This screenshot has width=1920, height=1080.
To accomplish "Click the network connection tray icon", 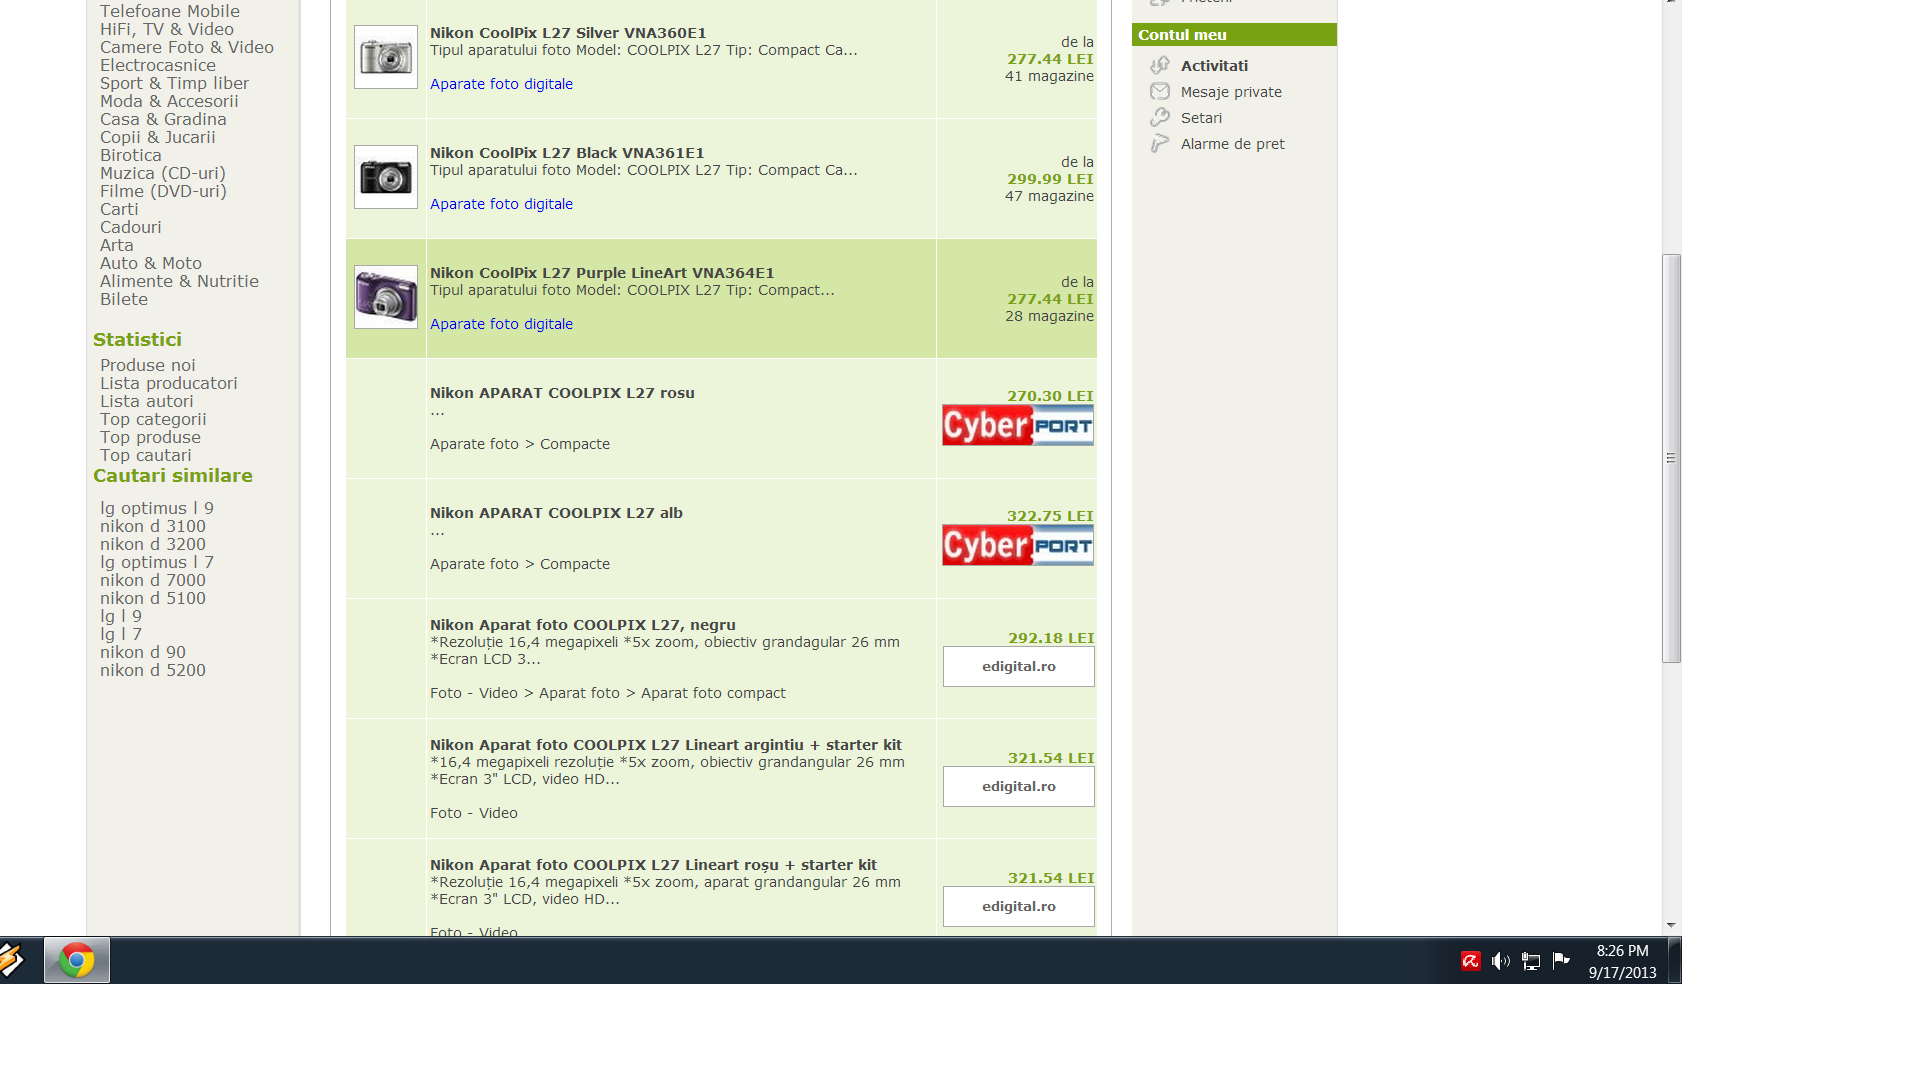I will [1531, 961].
